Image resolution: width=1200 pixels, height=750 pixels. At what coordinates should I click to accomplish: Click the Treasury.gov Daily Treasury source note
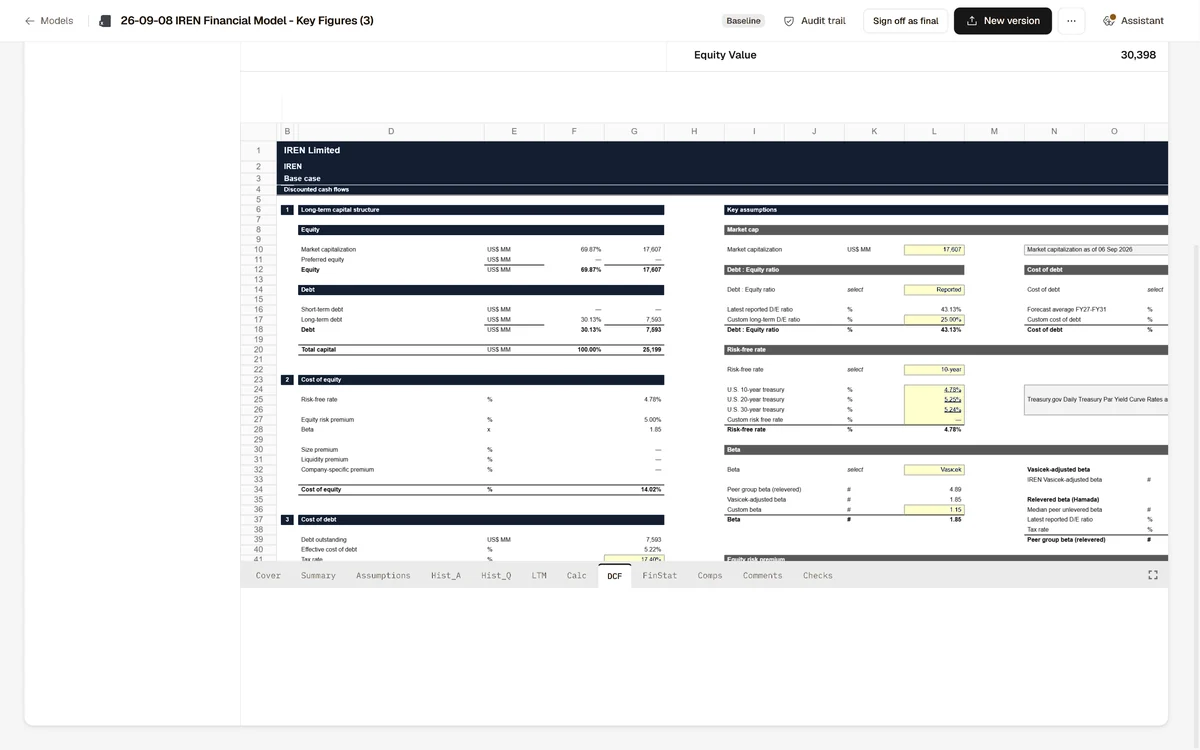point(1096,399)
